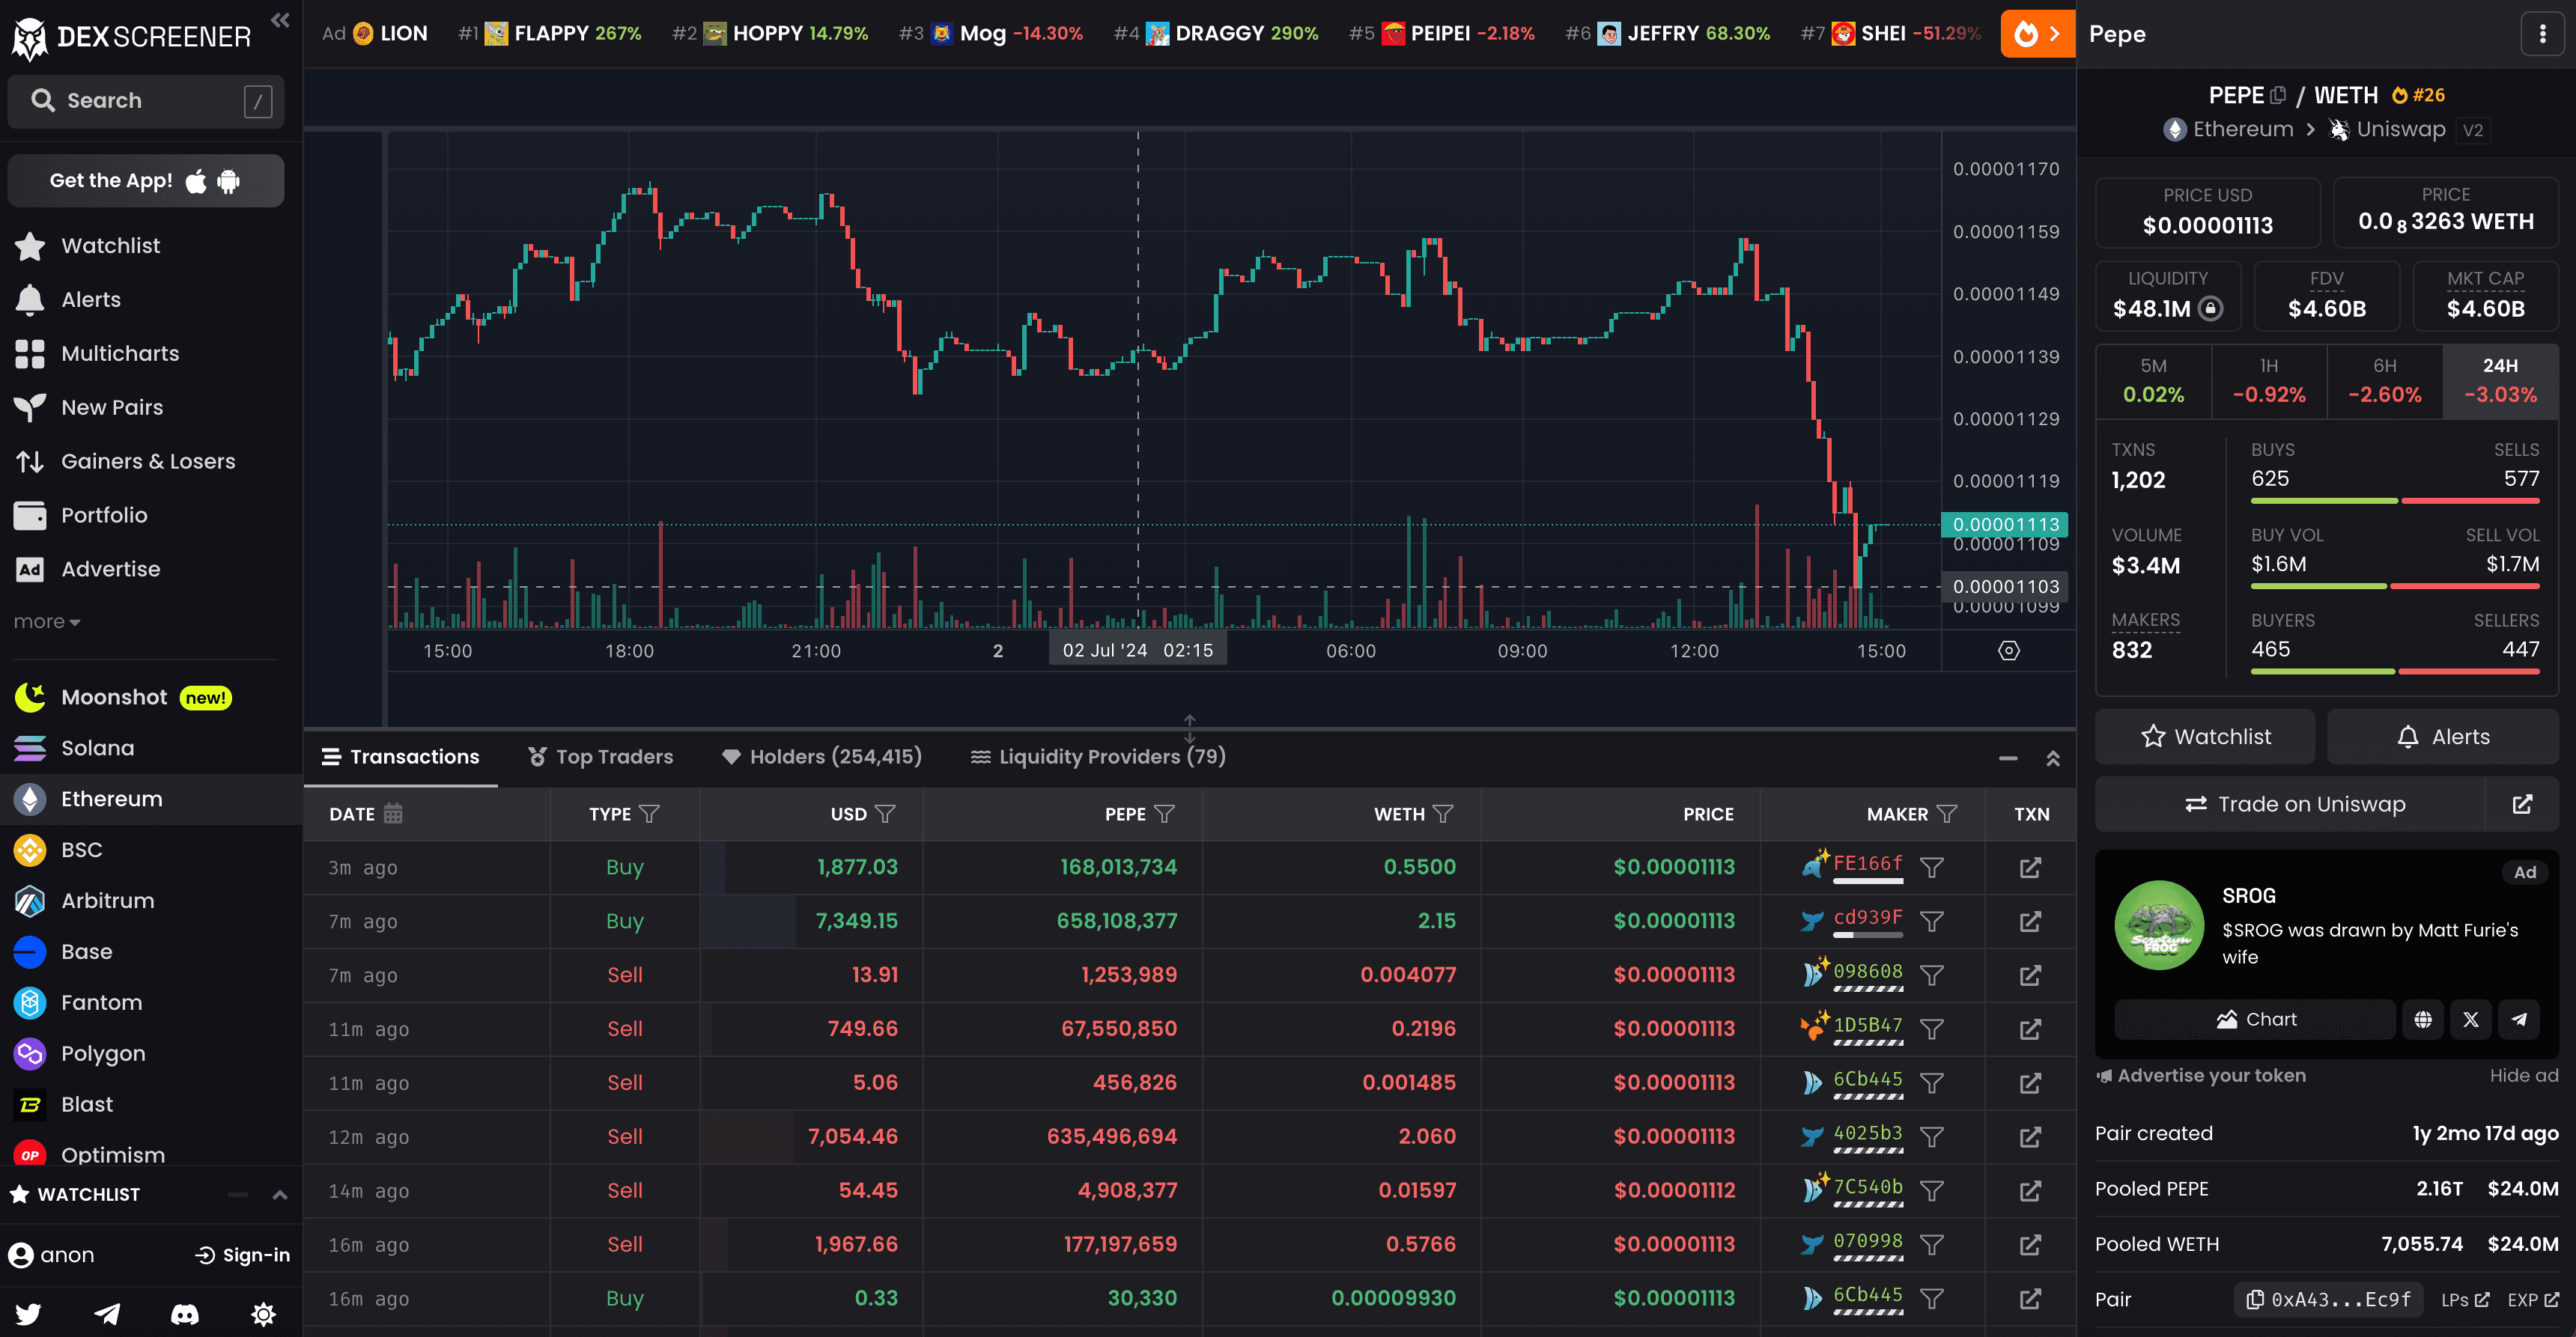Open transaction link for cd939F row
Viewport: 2576px width, 1337px height.
(x=2030, y=922)
